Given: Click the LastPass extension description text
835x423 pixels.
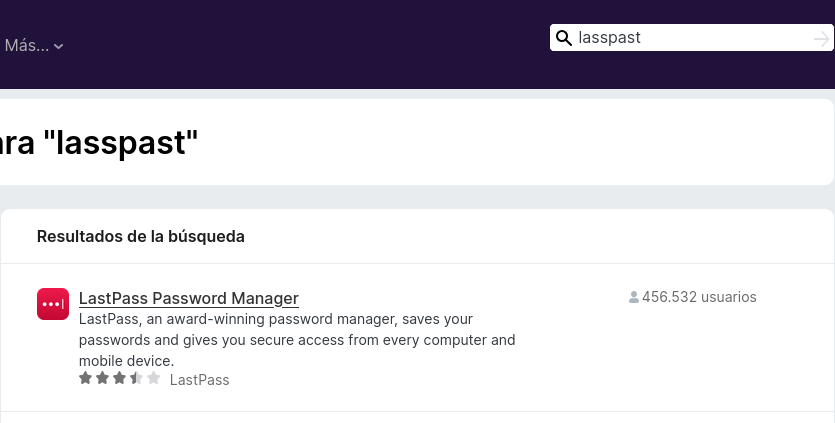Looking at the screenshot, I should pos(296,340).
